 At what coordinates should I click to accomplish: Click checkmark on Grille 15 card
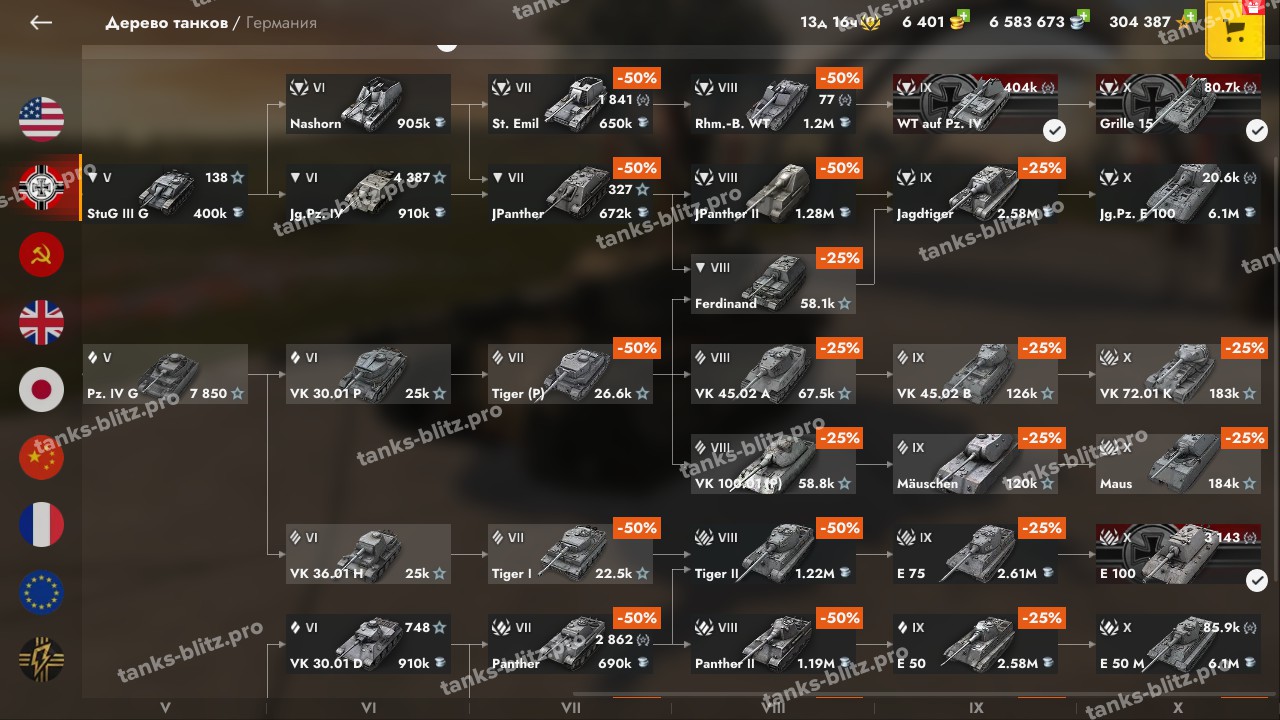pyautogui.click(x=1257, y=130)
